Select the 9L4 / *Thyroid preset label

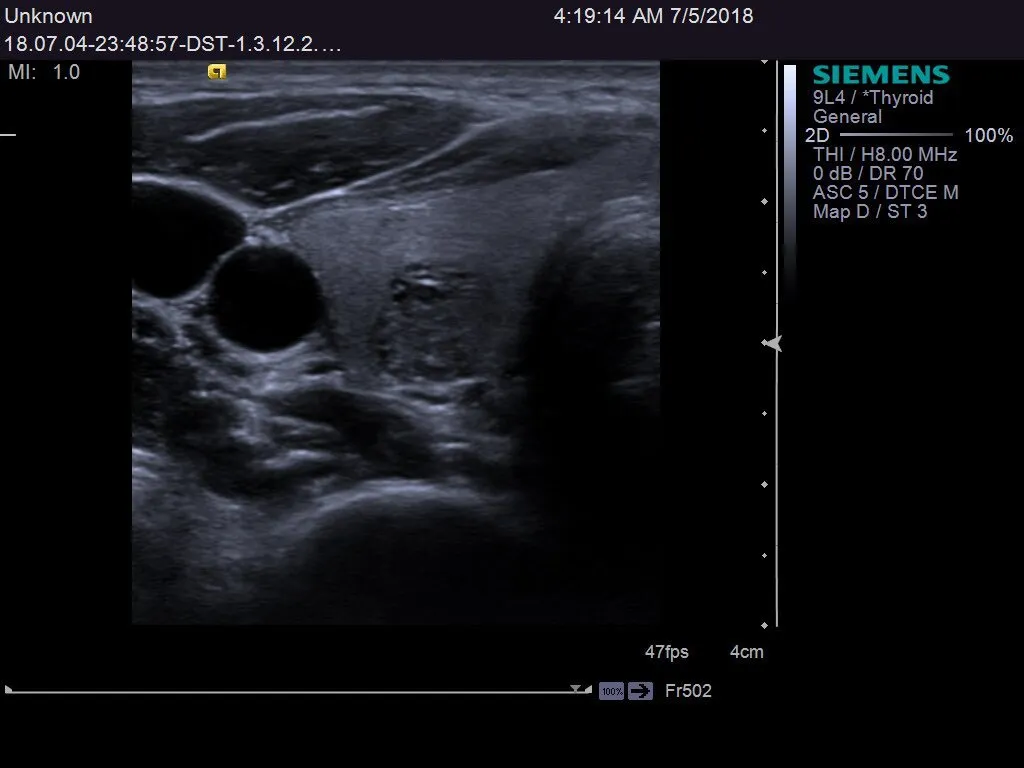point(873,98)
